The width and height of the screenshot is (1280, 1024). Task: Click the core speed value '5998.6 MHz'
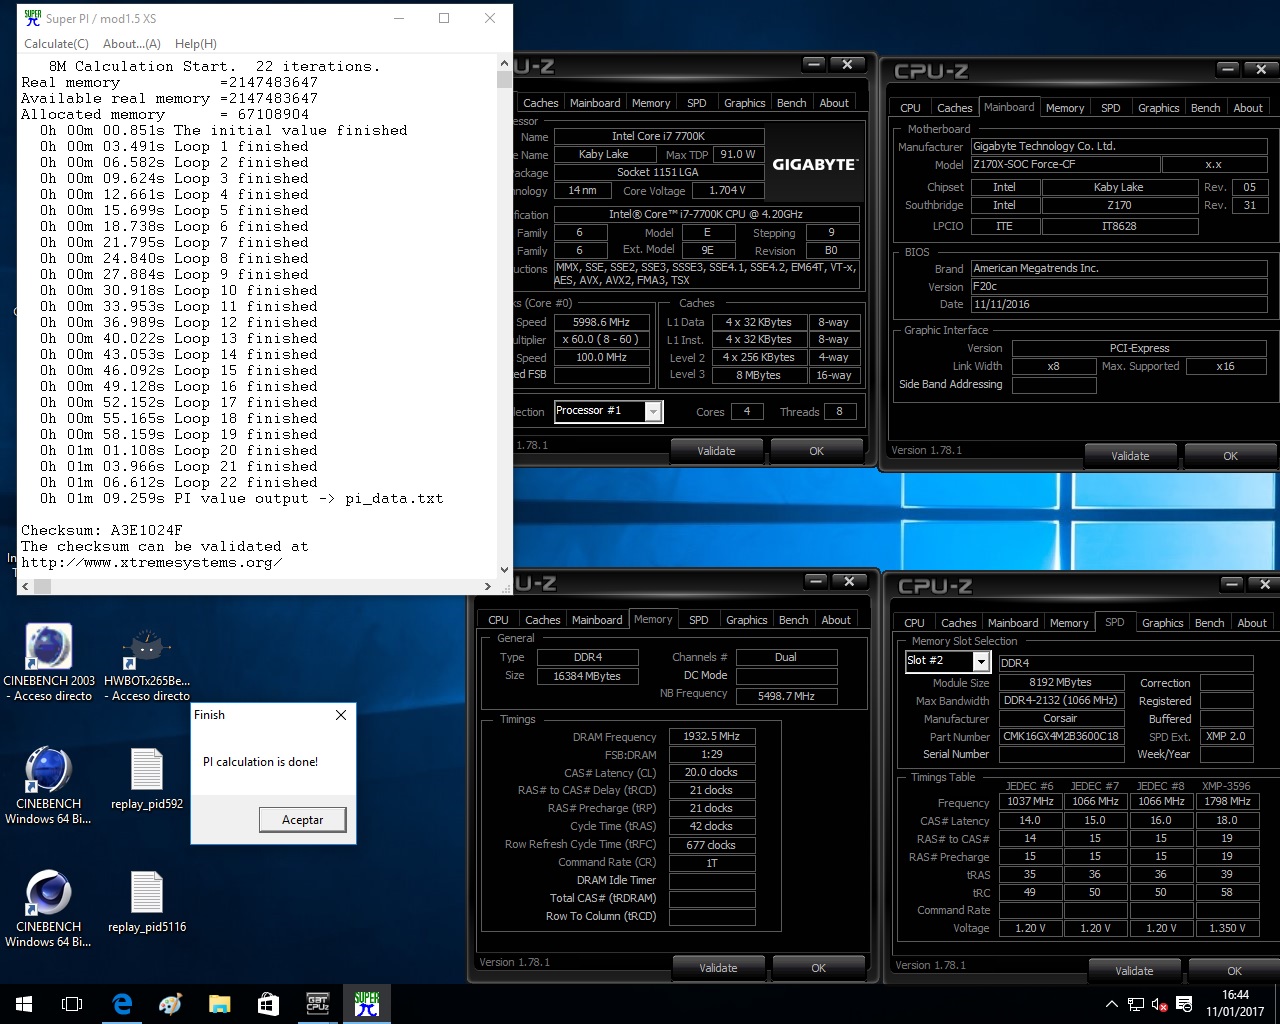pyautogui.click(x=602, y=322)
